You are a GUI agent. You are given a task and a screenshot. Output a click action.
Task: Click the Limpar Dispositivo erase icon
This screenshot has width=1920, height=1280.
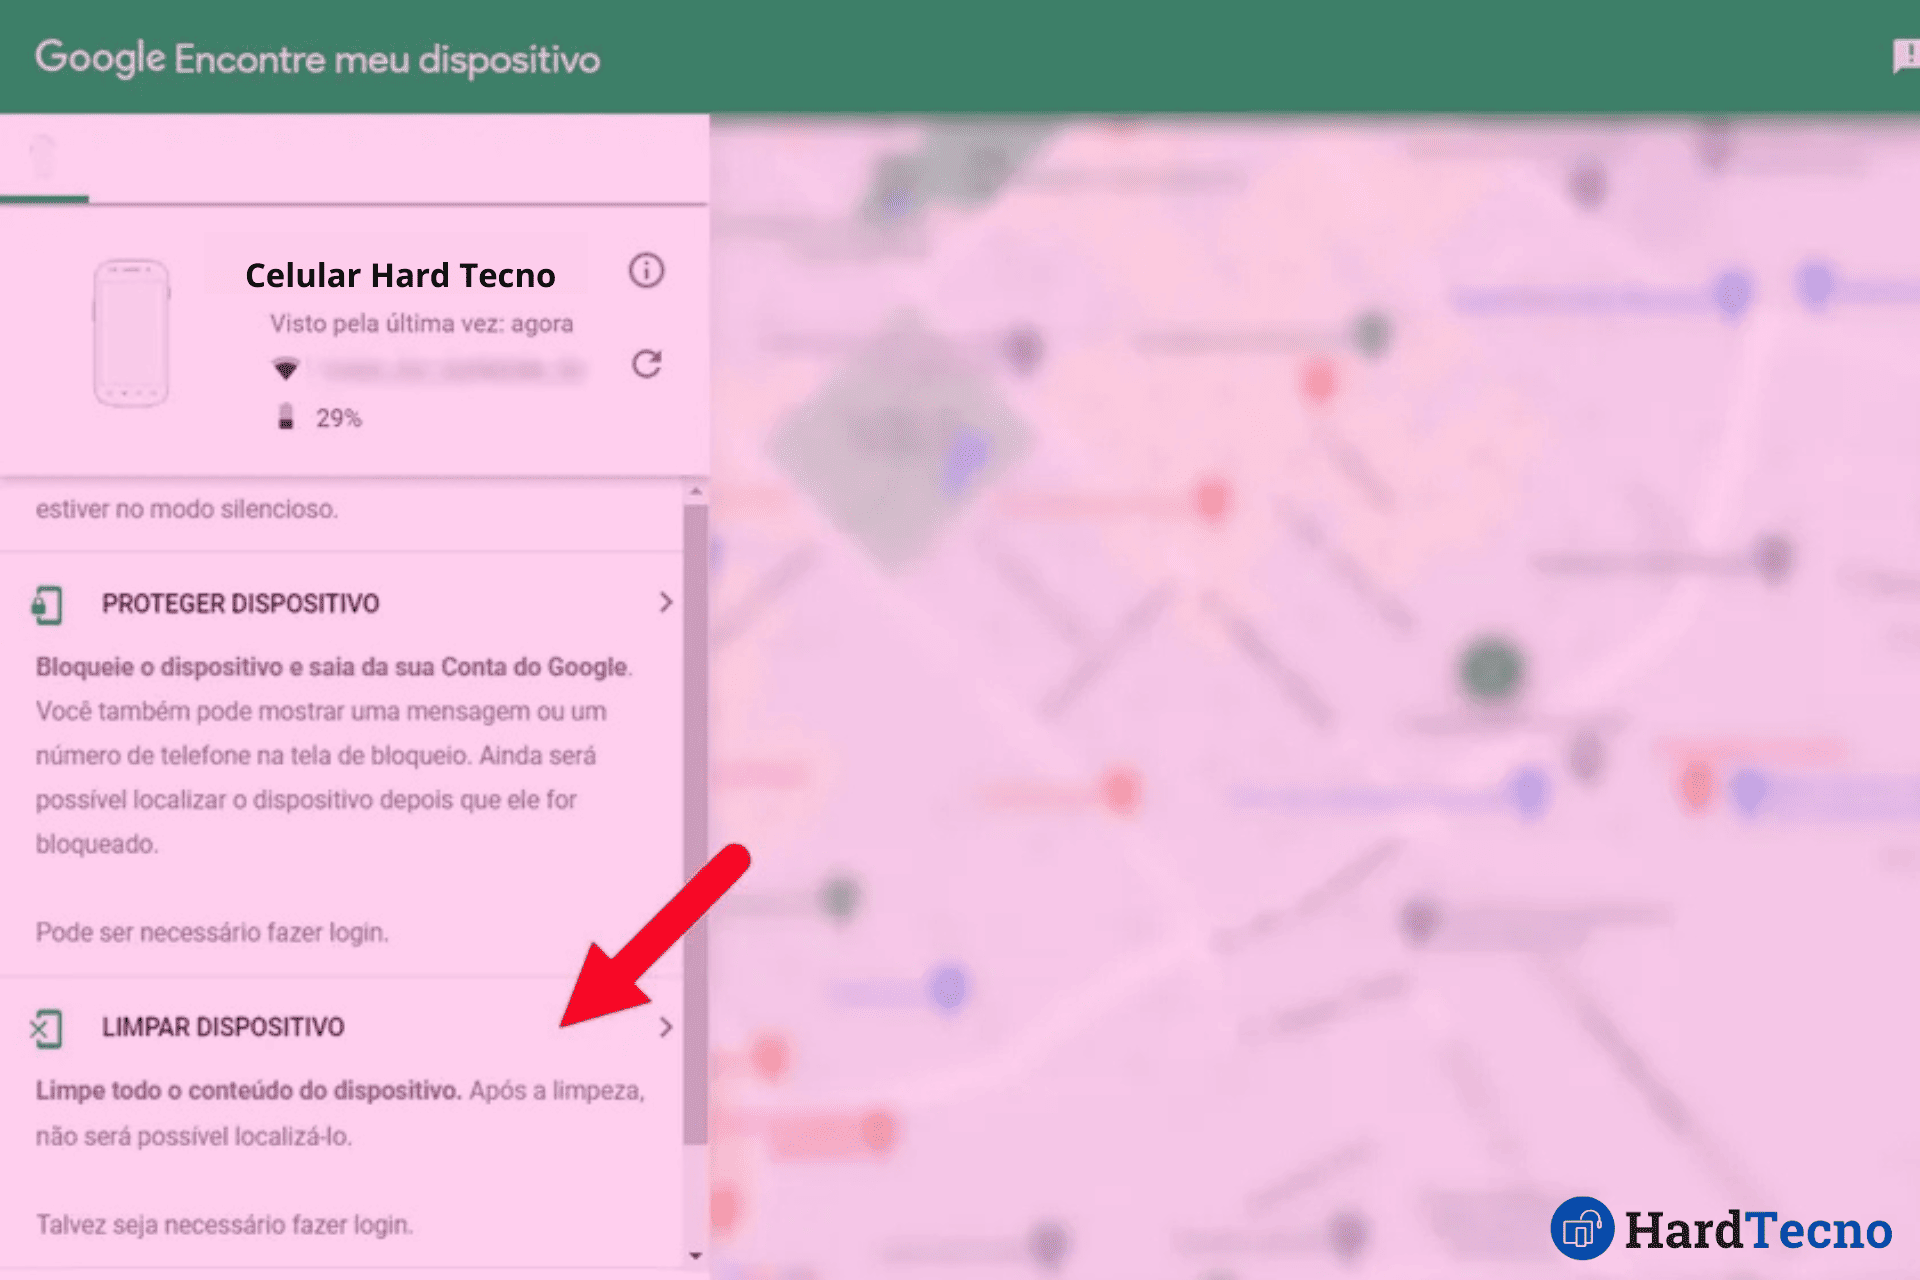pyautogui.click(x=46, y=1028)
